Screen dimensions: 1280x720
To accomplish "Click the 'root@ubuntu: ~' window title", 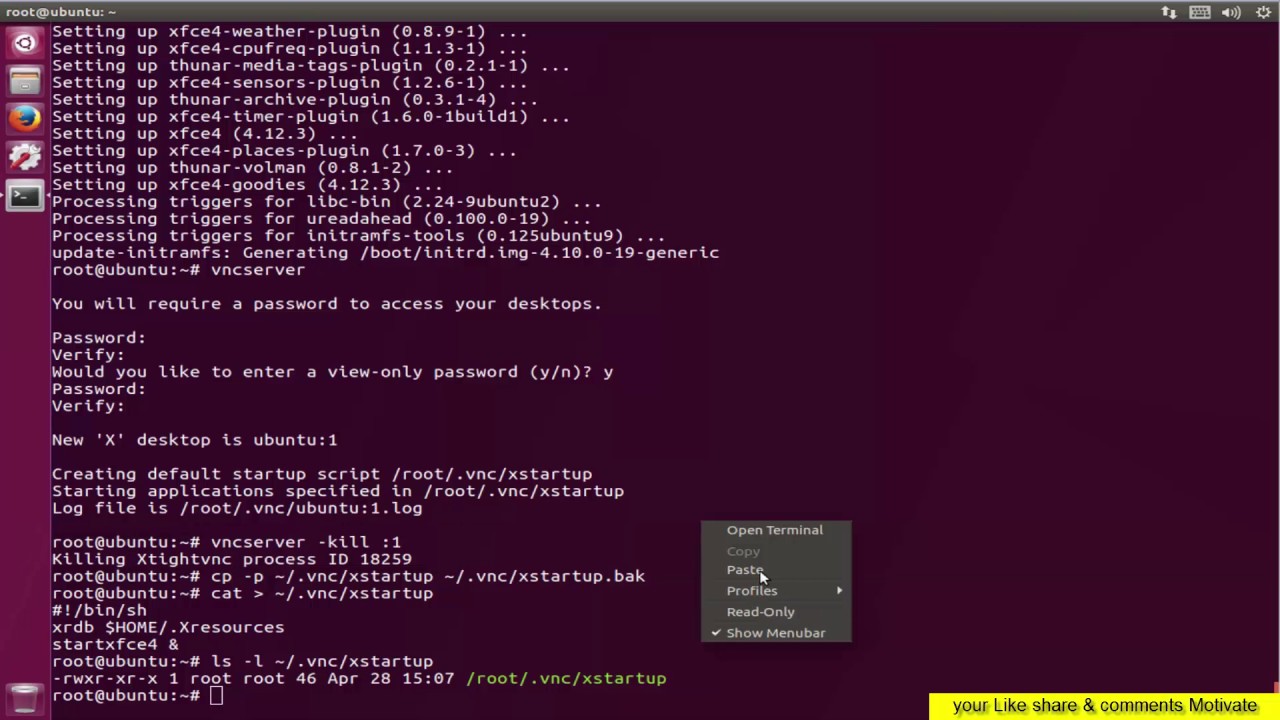I will (x=61, y=12).
